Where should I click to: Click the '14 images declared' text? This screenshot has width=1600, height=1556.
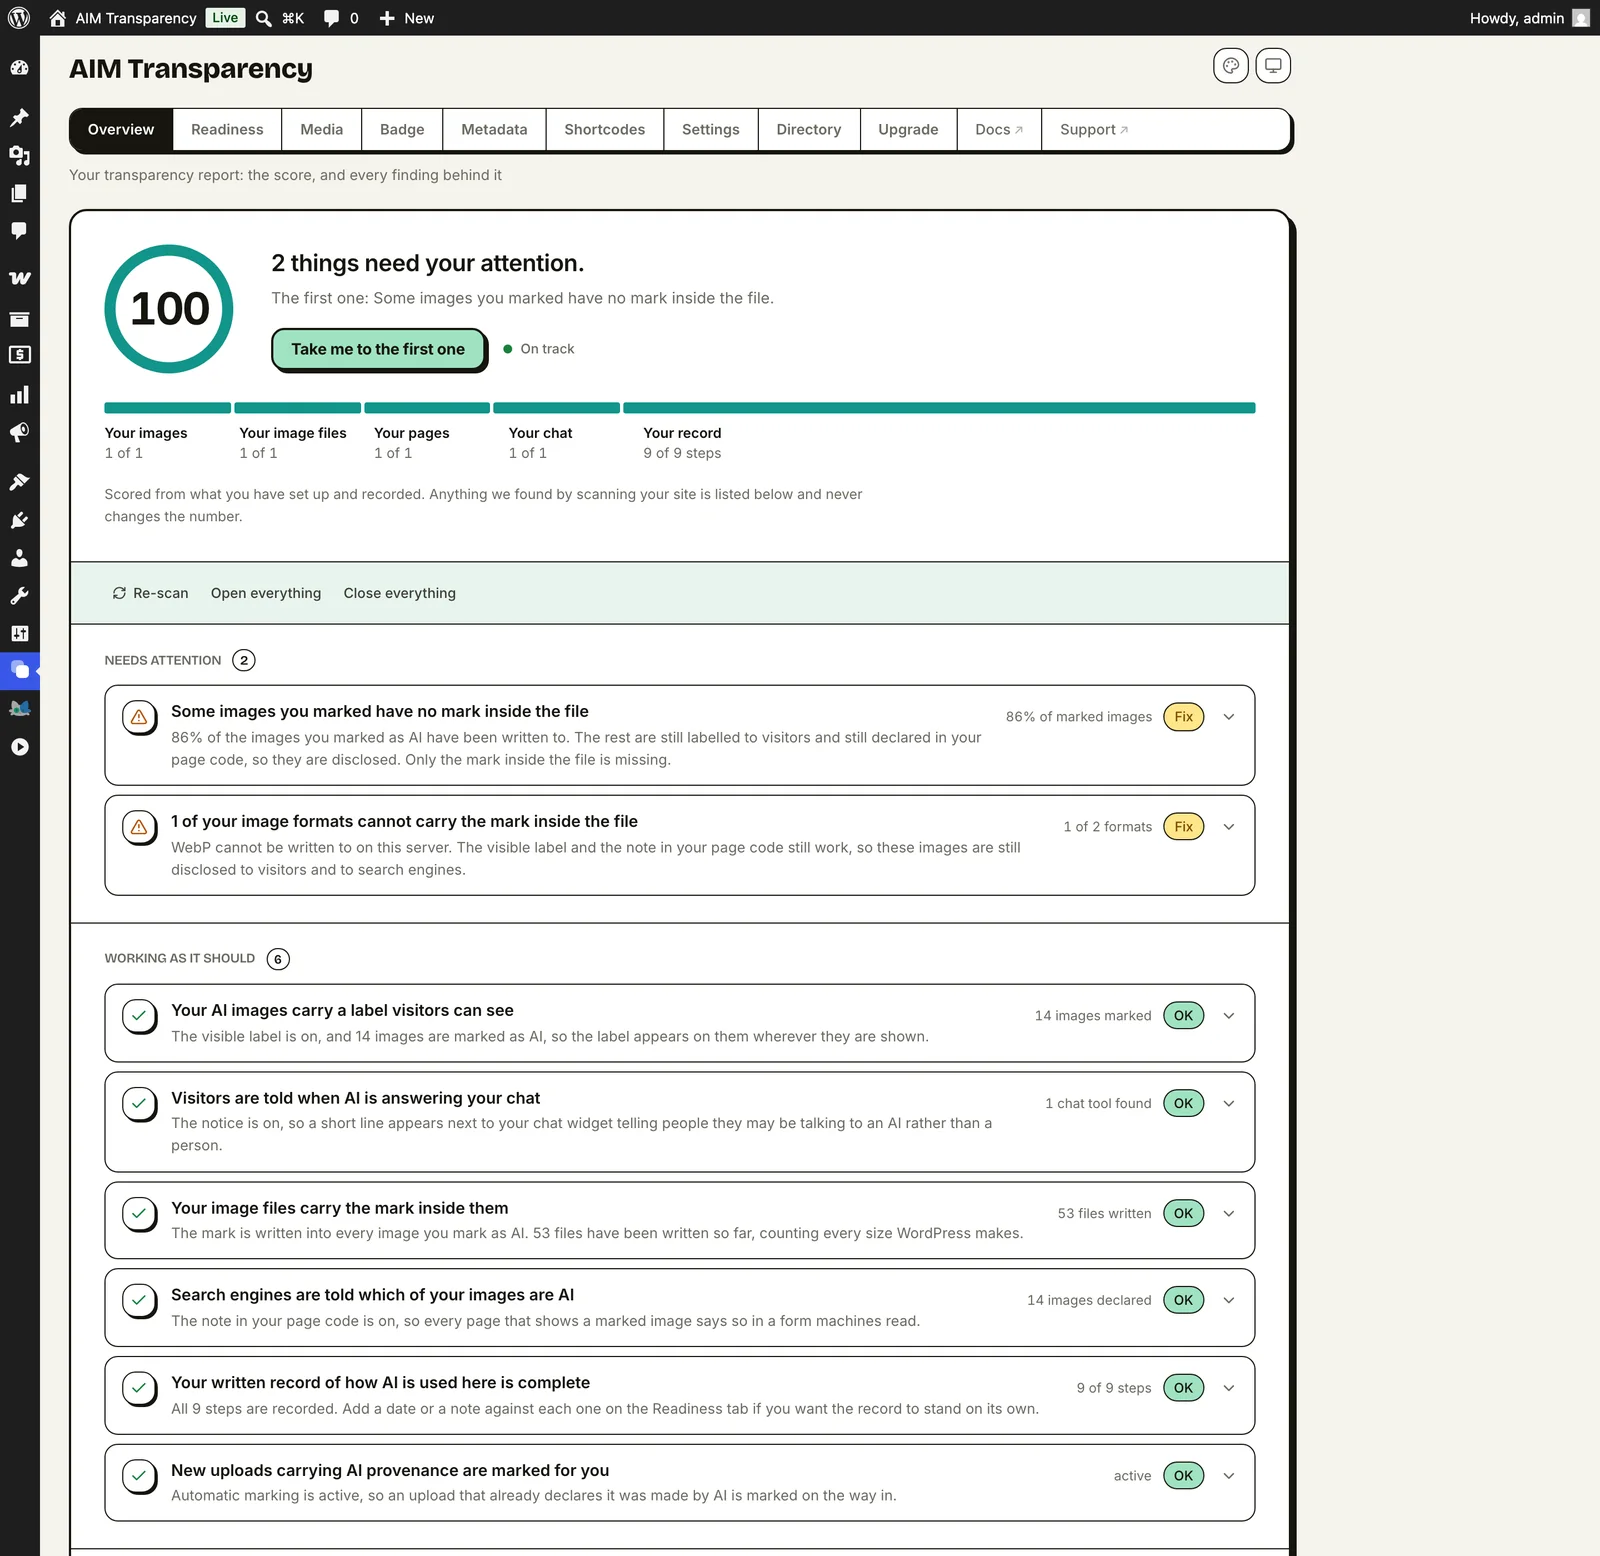(x=1089, y=1301)
